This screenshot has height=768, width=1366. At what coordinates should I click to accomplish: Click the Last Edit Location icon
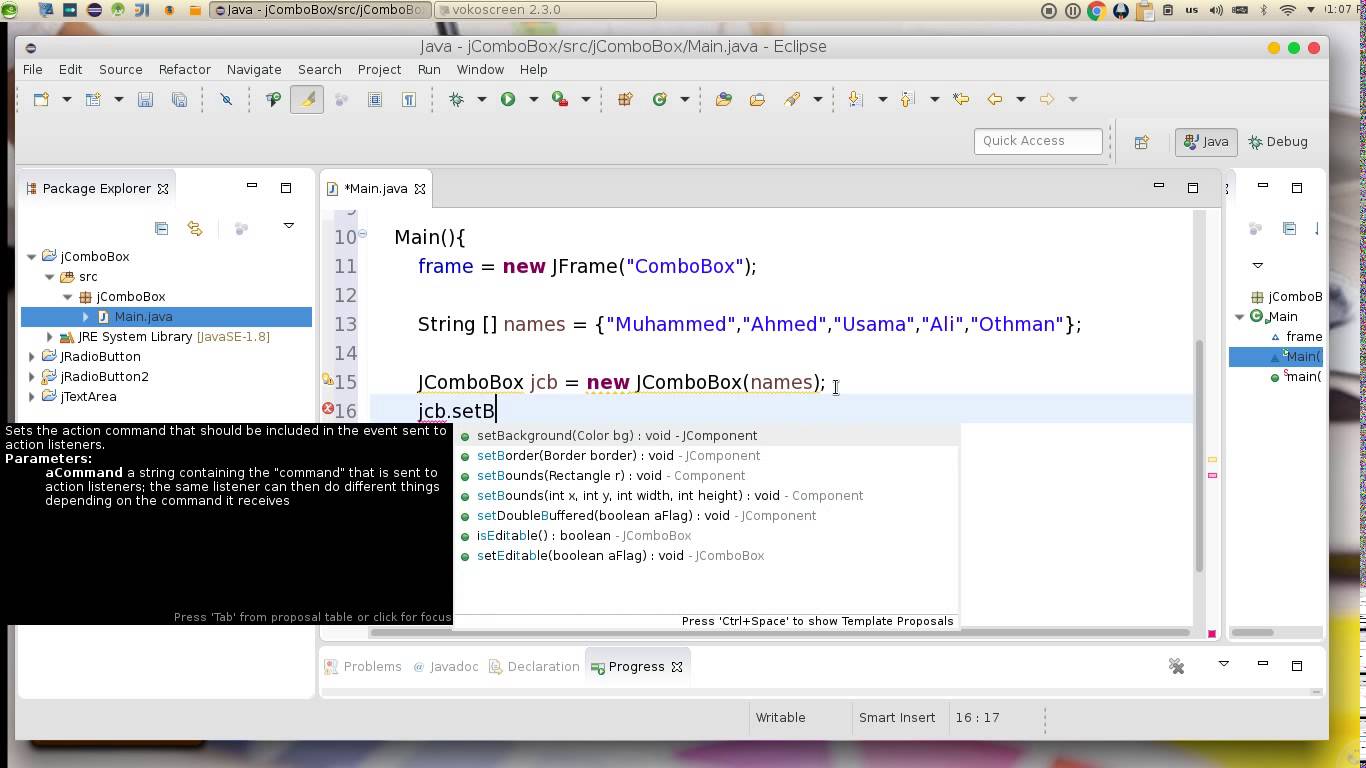(x=961, y=99)
